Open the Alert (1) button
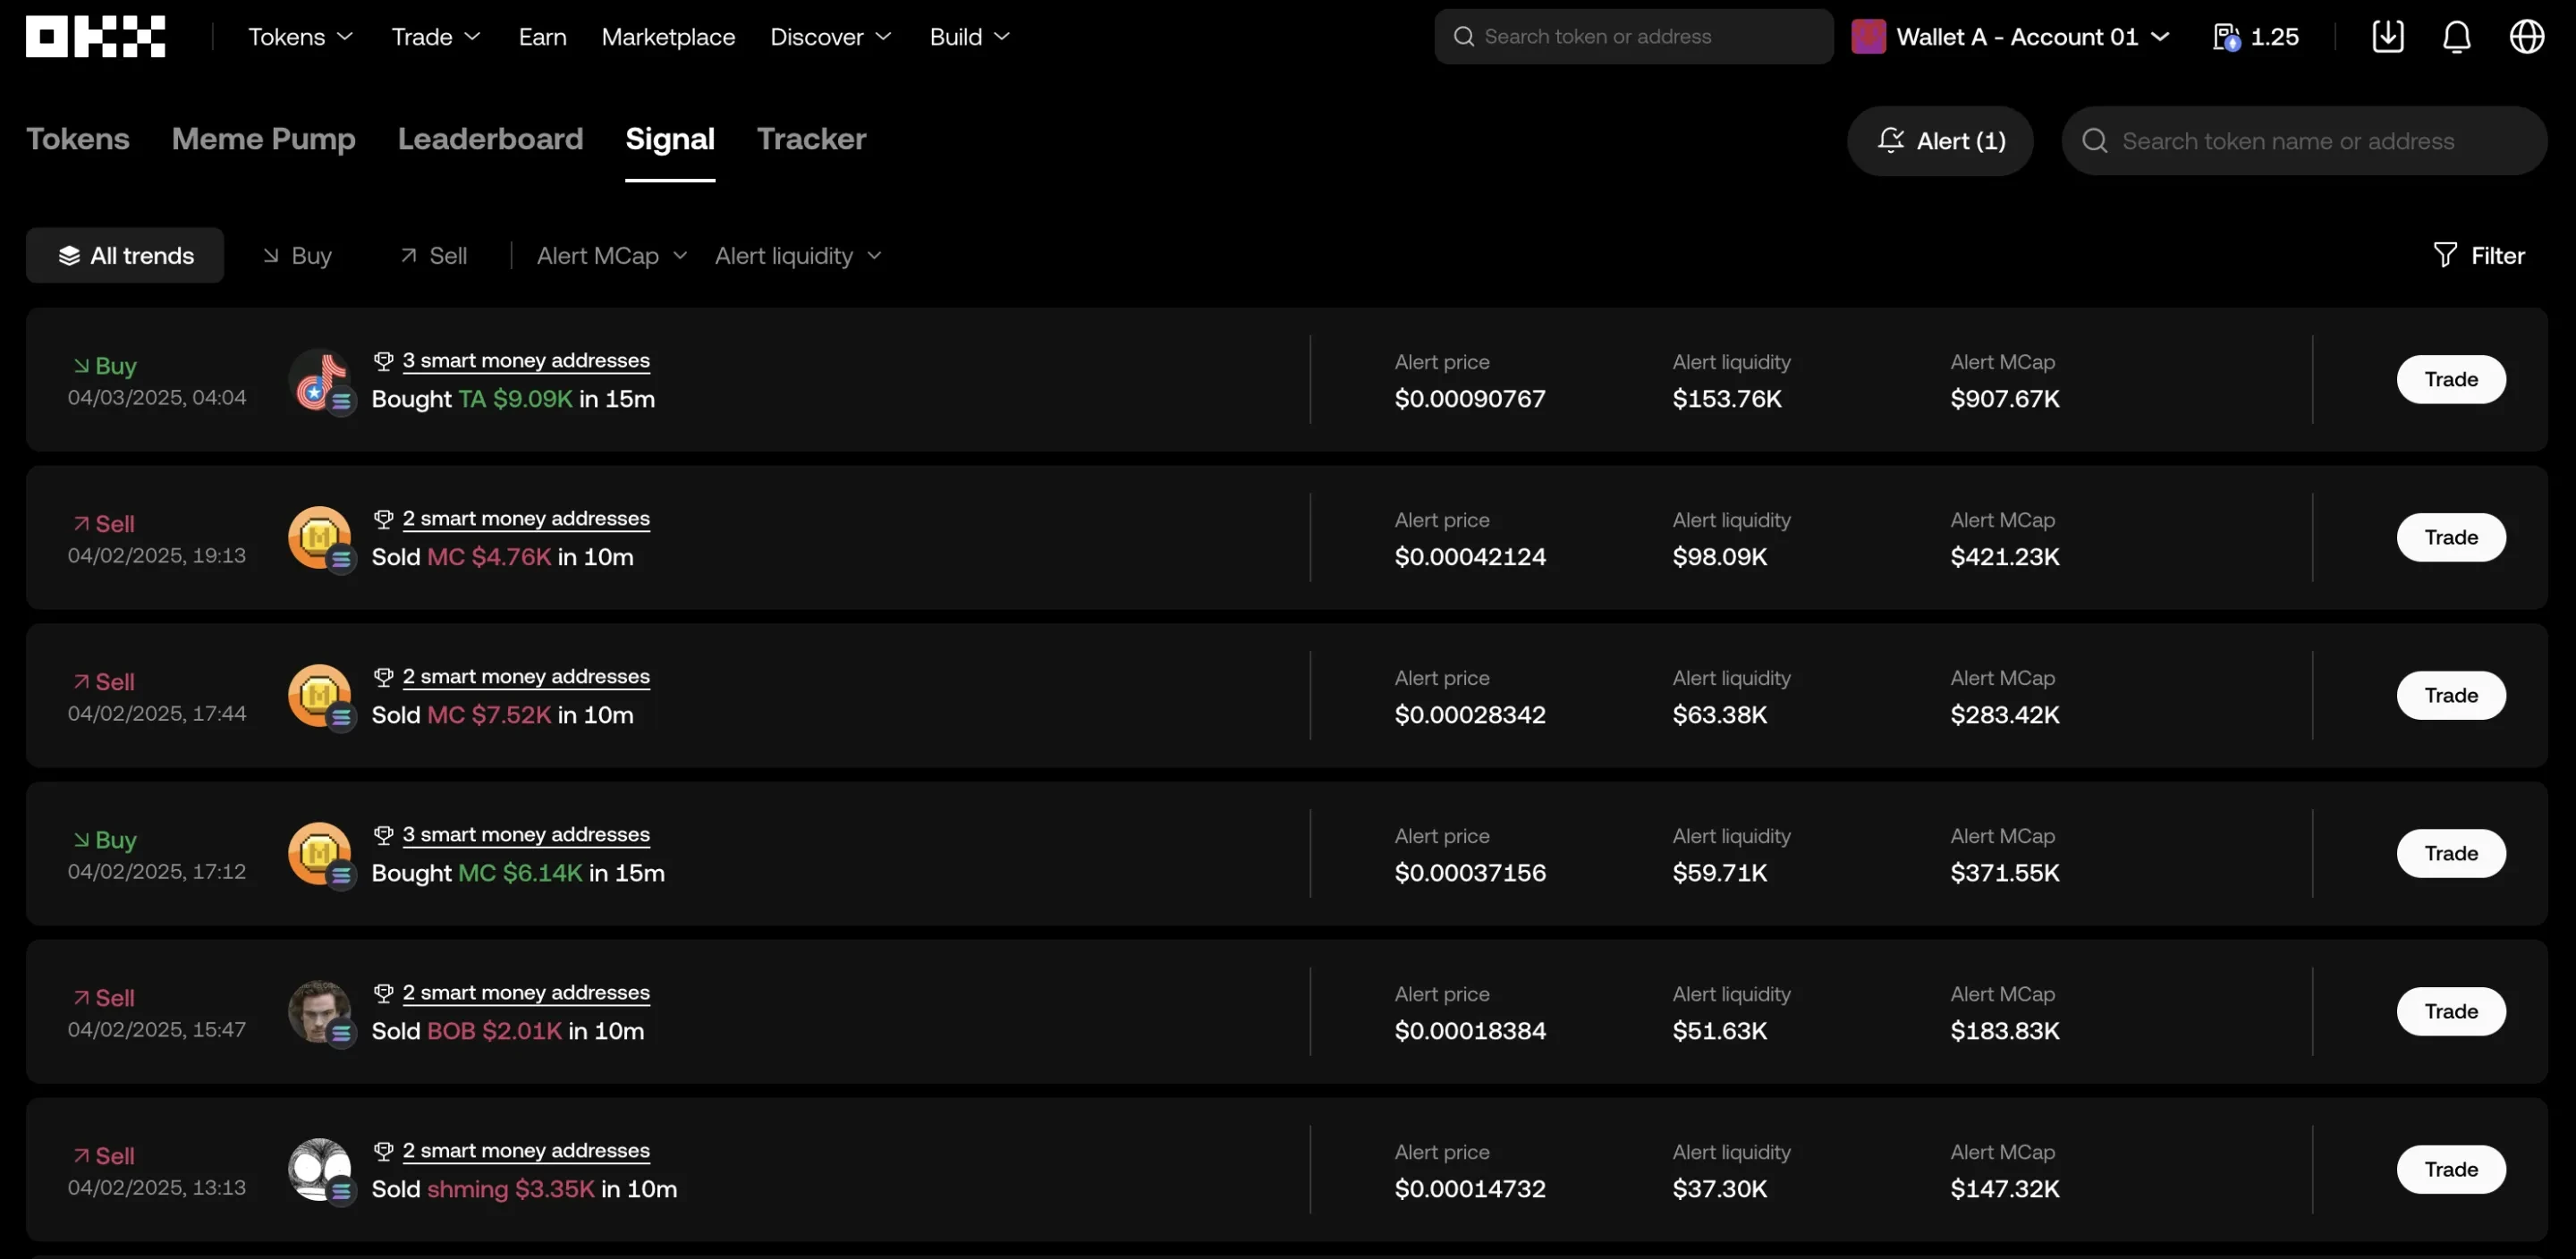 (1940, 141)
